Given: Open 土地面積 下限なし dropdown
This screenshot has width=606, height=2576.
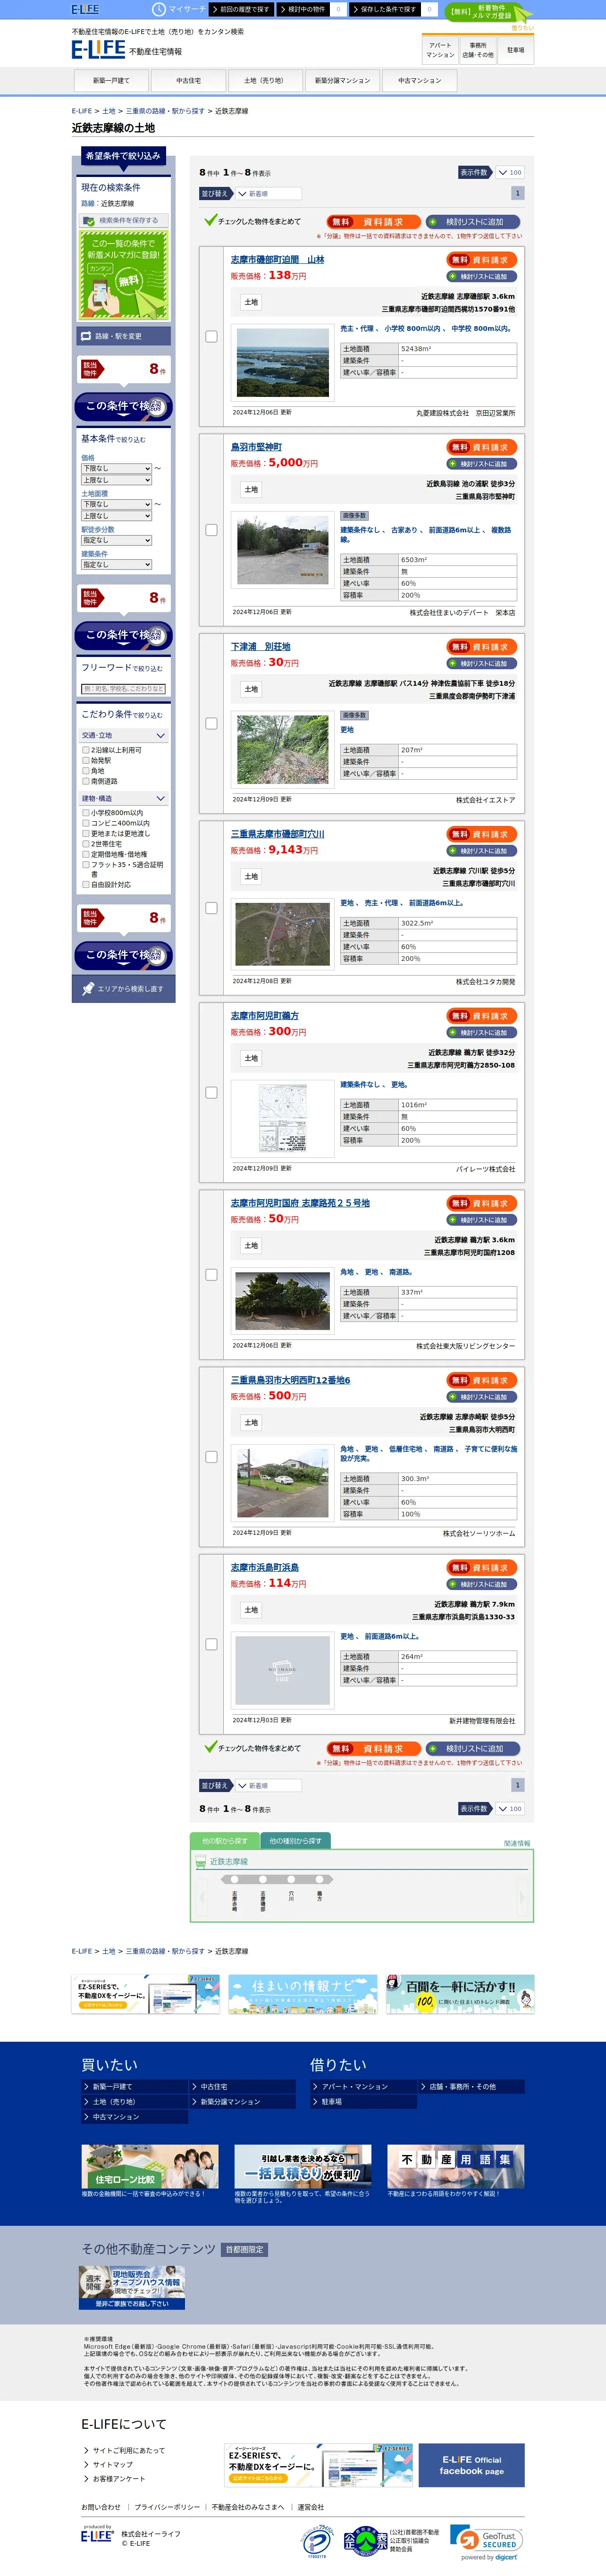Looking at the screenshot, I should click(116, 504).
